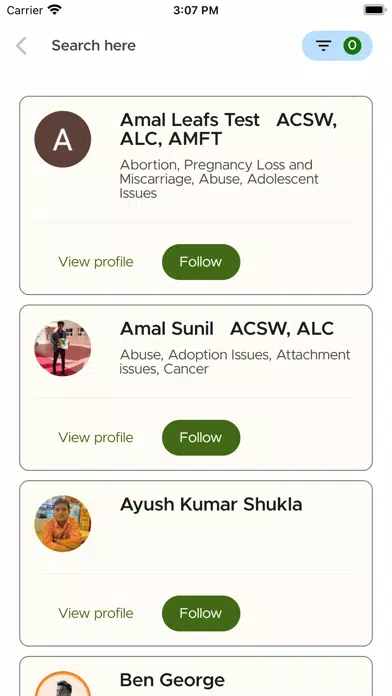This screenshot has height=696, width=392.
Task: Open Amal Sunil's profile photo
Action: click(x=63, y=348)
